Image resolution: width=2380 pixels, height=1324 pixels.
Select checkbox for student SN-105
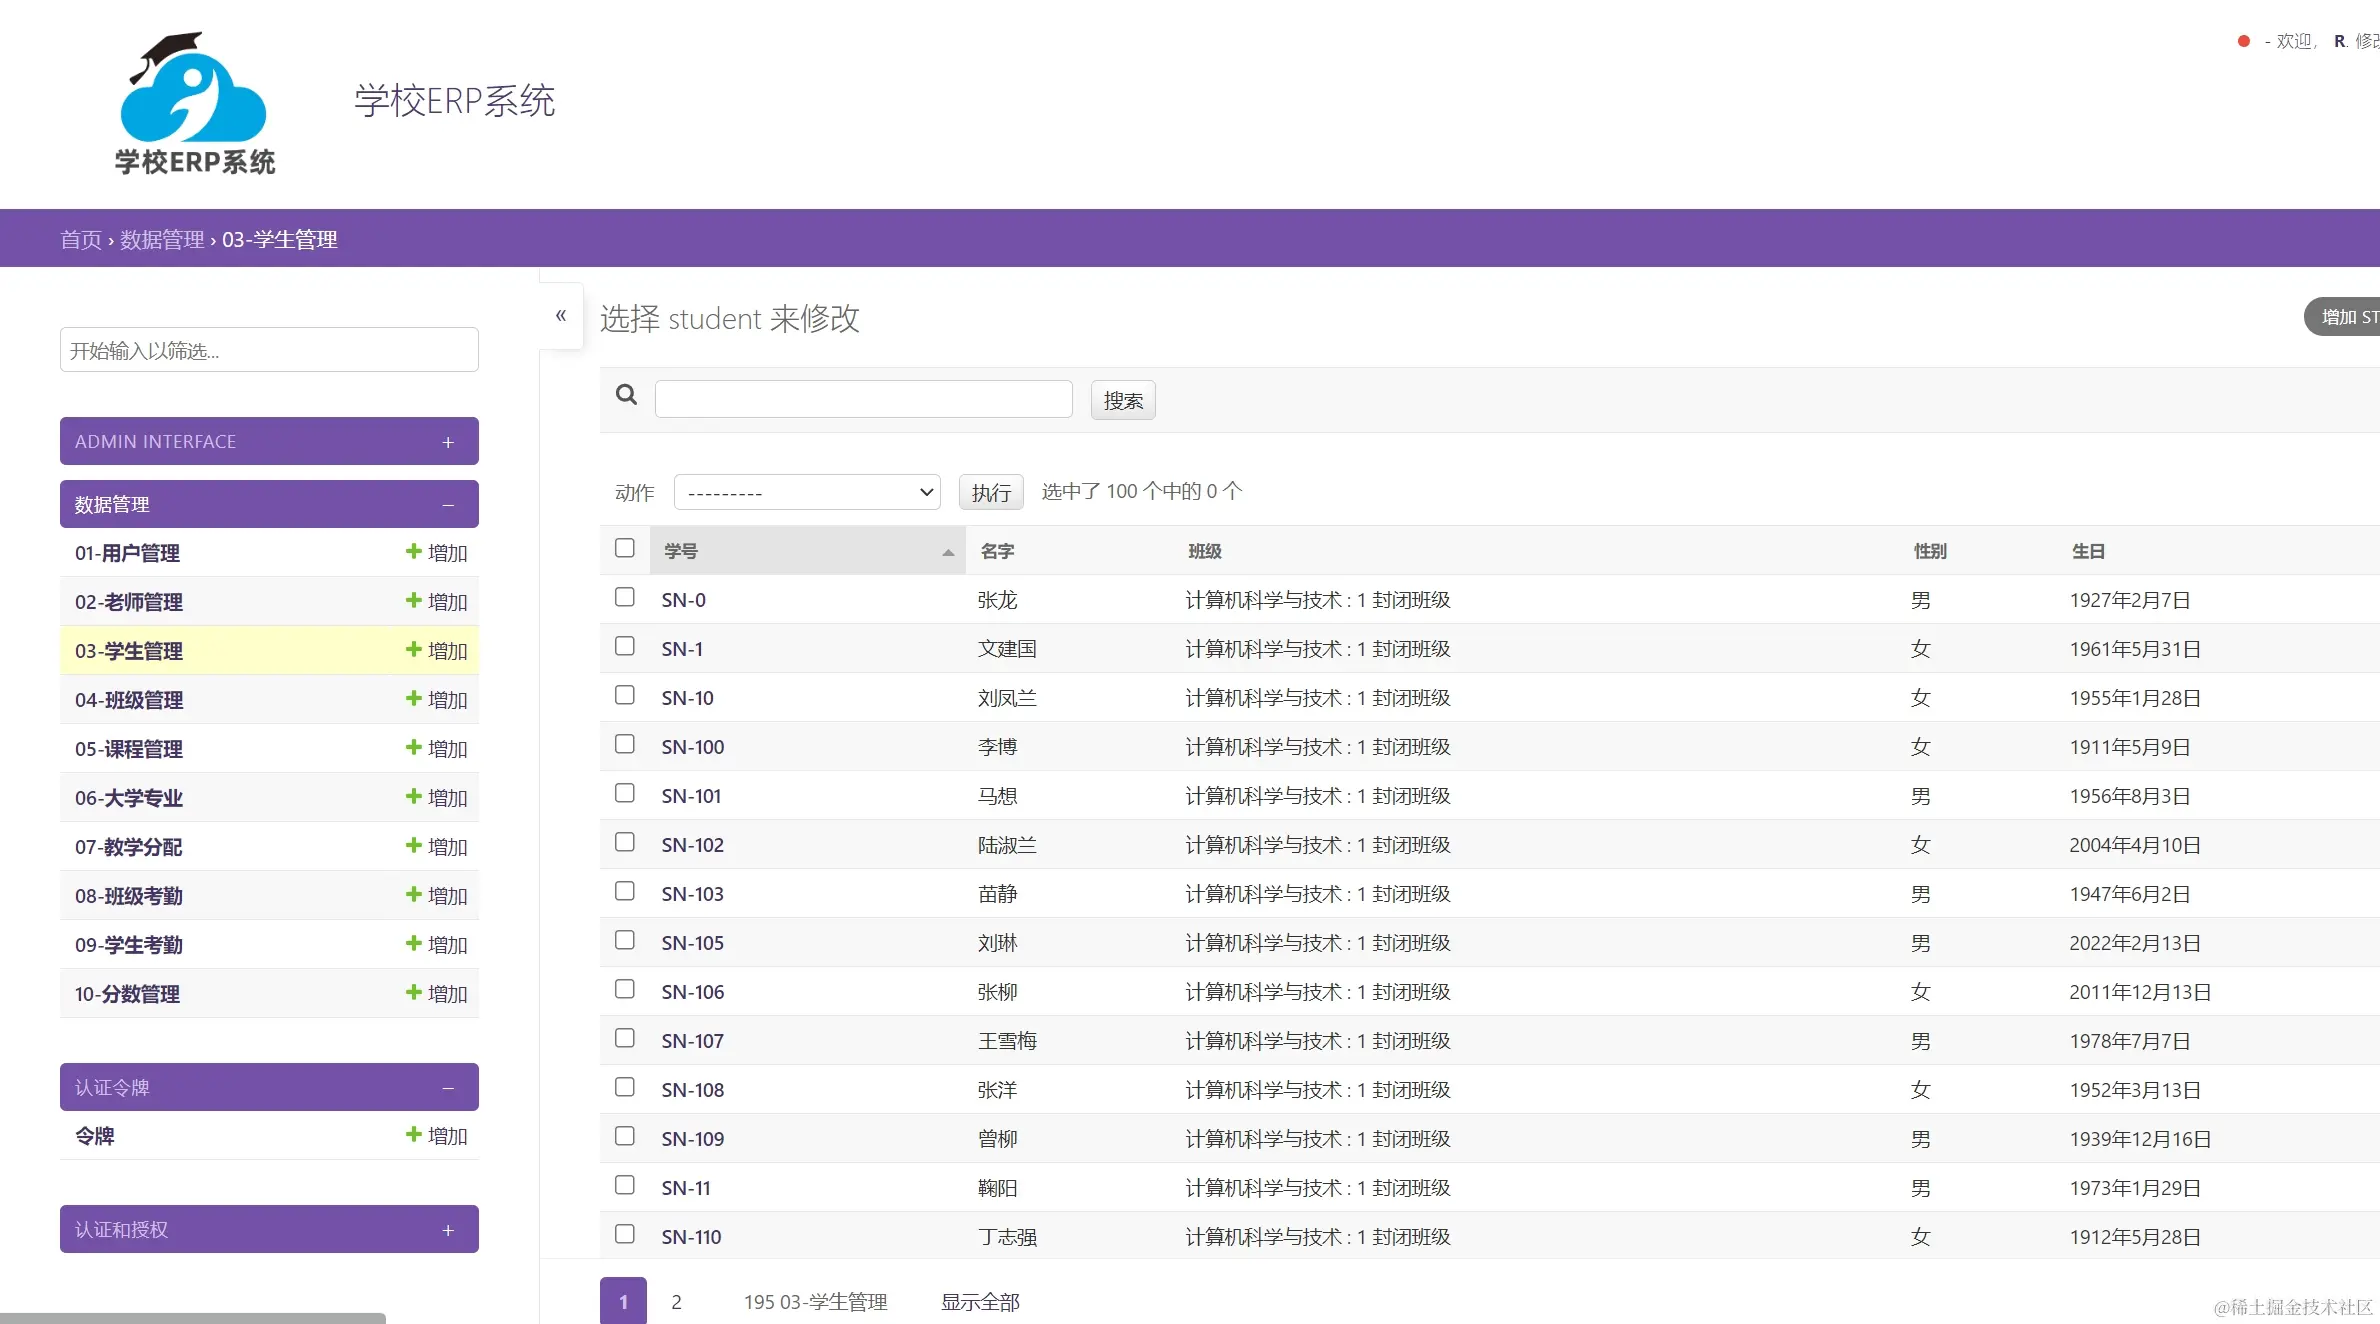tap(625, 940)
